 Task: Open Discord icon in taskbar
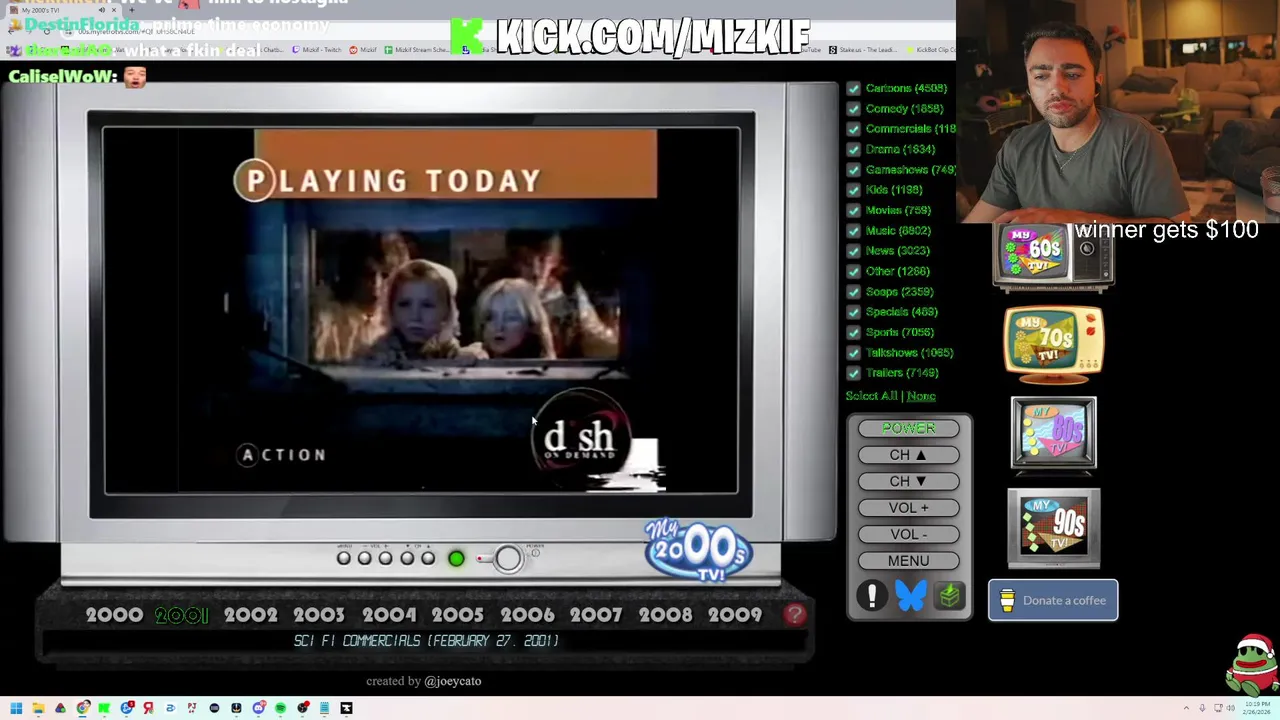pyautogui.click(x=259, y=708)
